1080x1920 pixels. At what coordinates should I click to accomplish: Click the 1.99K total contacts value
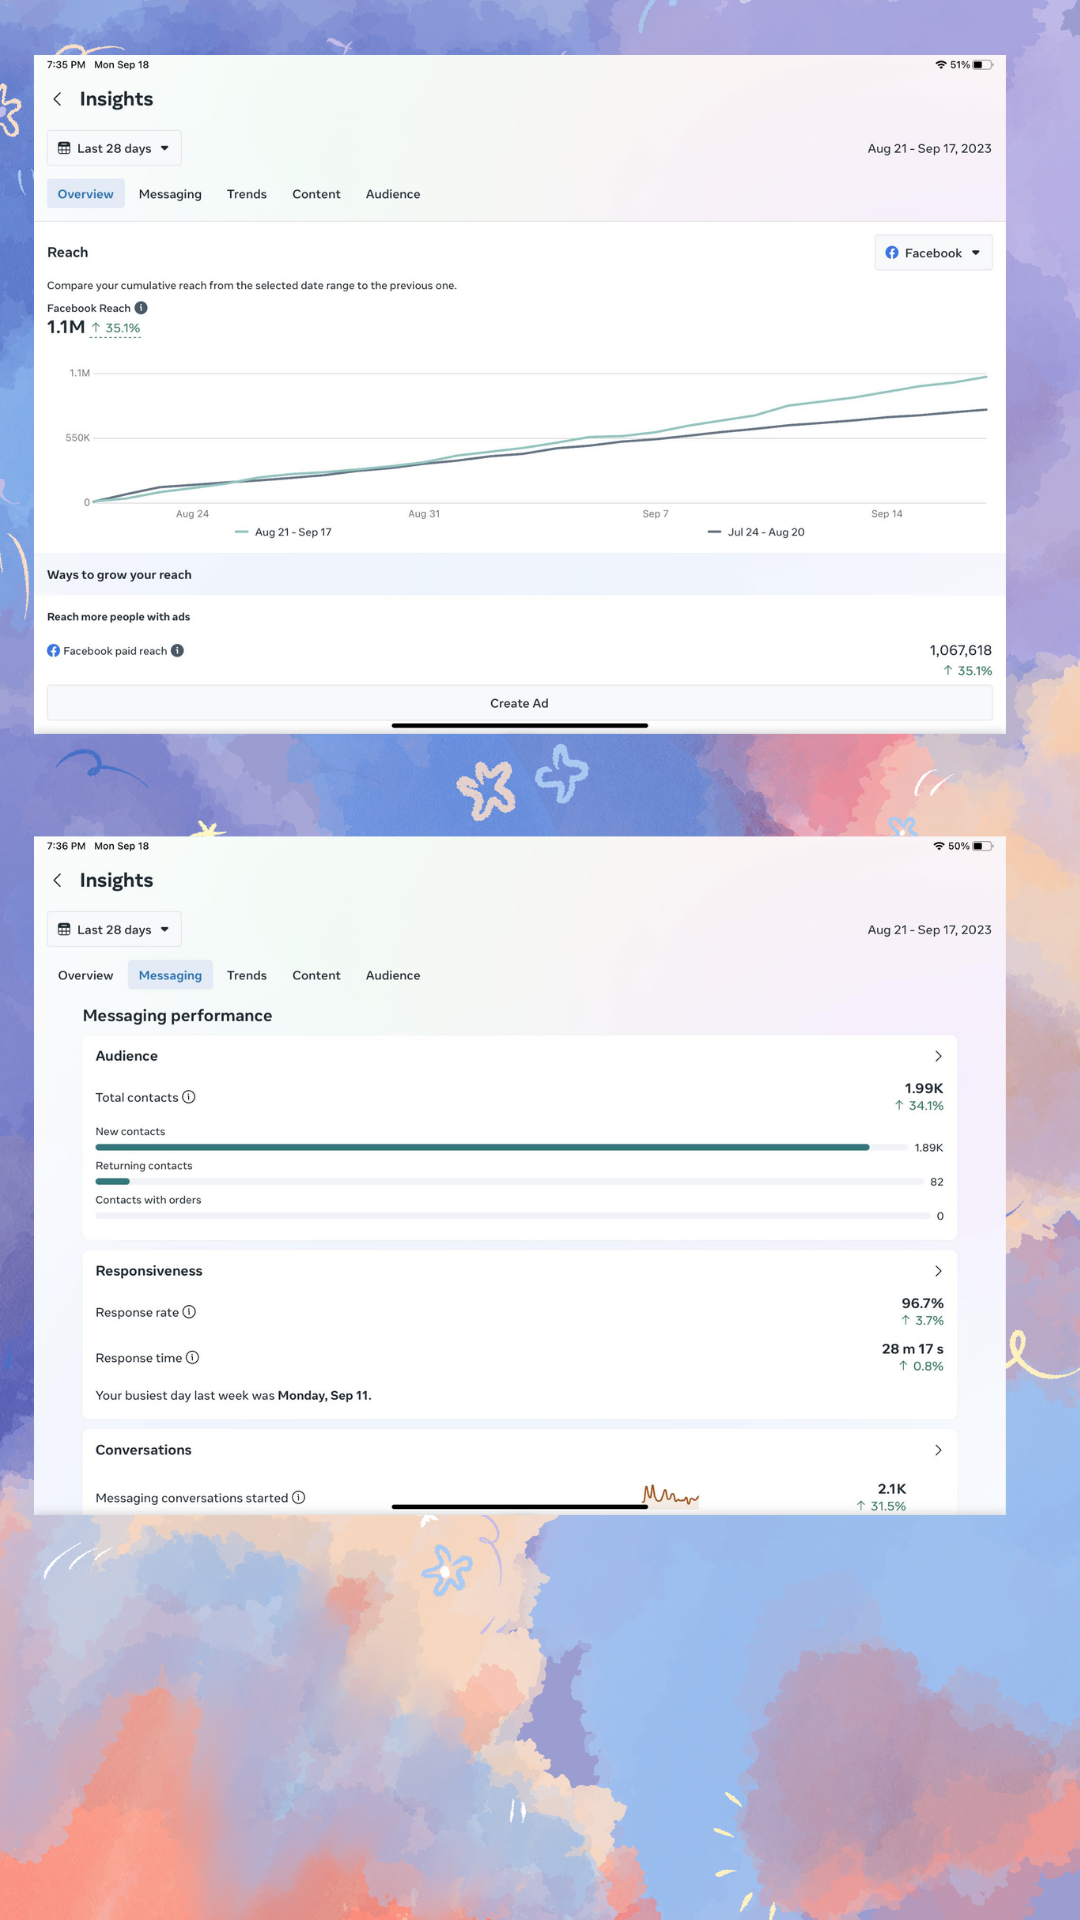tap(924, 1088)
